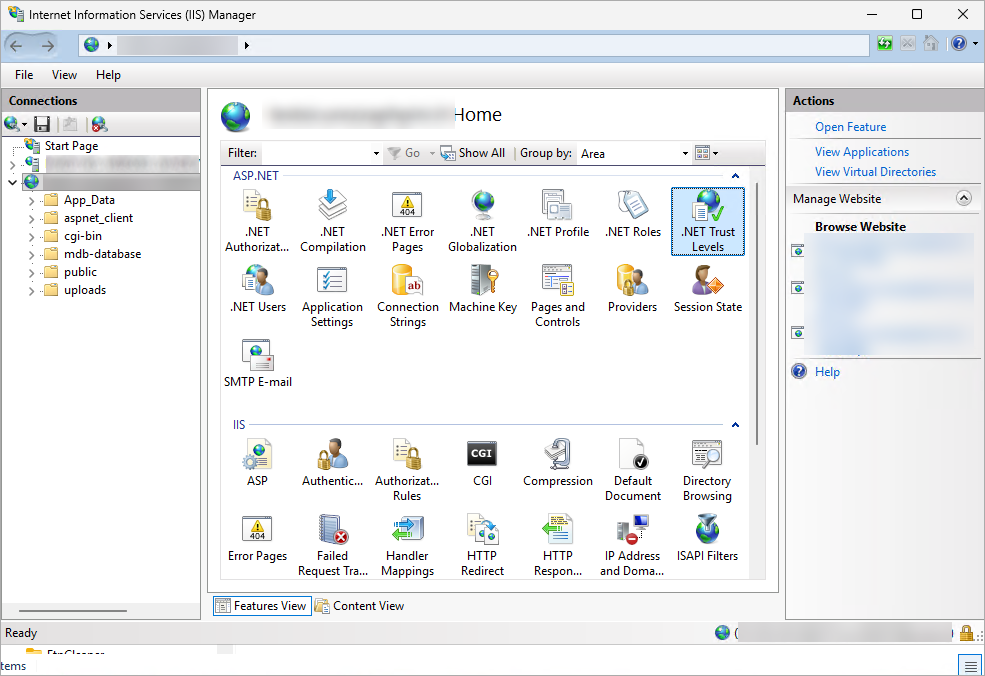Click the Open Feature action link

[x=851, y=127]
